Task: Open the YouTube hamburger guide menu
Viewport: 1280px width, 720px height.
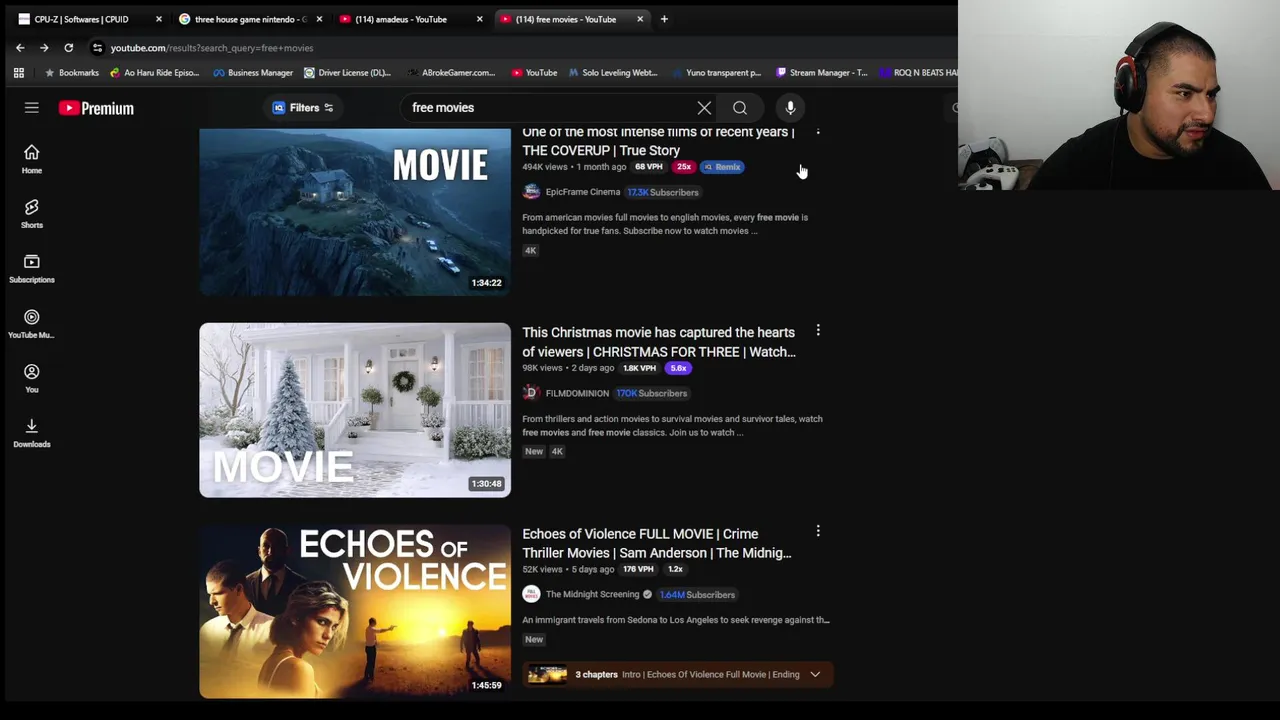Action: pyautogui.click(x=32, y=108)
